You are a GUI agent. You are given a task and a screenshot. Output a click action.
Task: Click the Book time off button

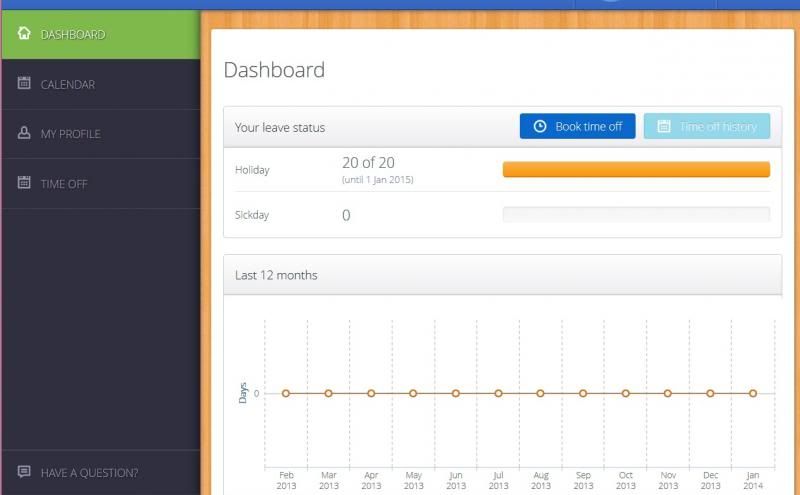pyautogui.click(x=578, y=126)
